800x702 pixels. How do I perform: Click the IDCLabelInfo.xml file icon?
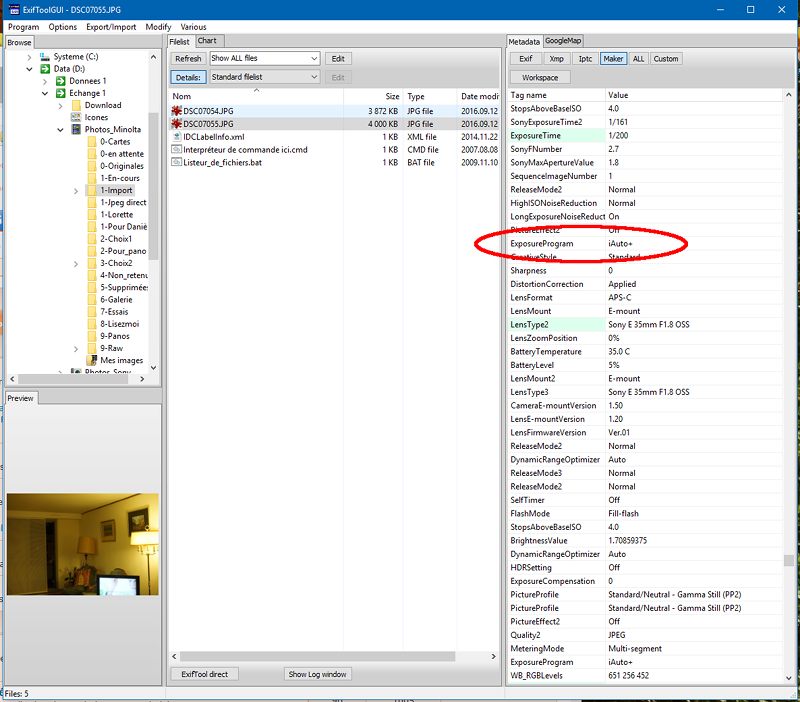point(177,137)
